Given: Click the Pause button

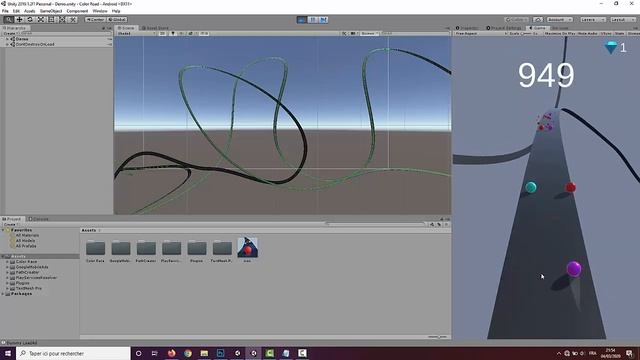Looking at the screenshot, I should (x=313, y=20).
